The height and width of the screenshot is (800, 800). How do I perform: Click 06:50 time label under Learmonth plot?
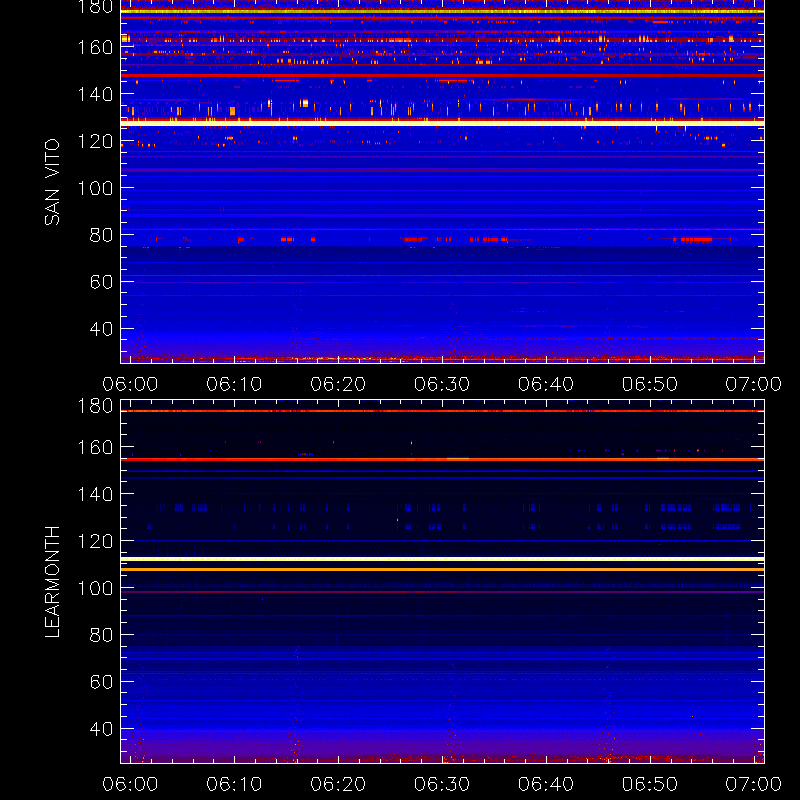coord(649,784)
